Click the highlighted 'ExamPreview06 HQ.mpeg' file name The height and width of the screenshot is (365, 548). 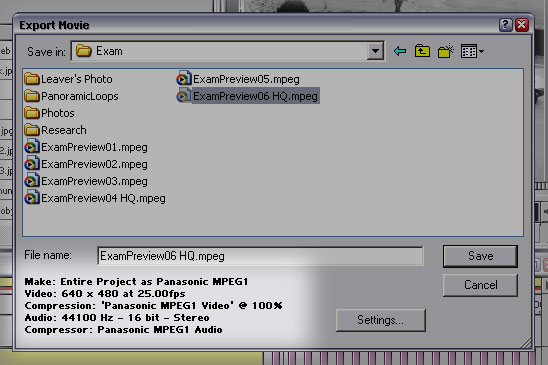pyautogui.click(x=256, y=96)
